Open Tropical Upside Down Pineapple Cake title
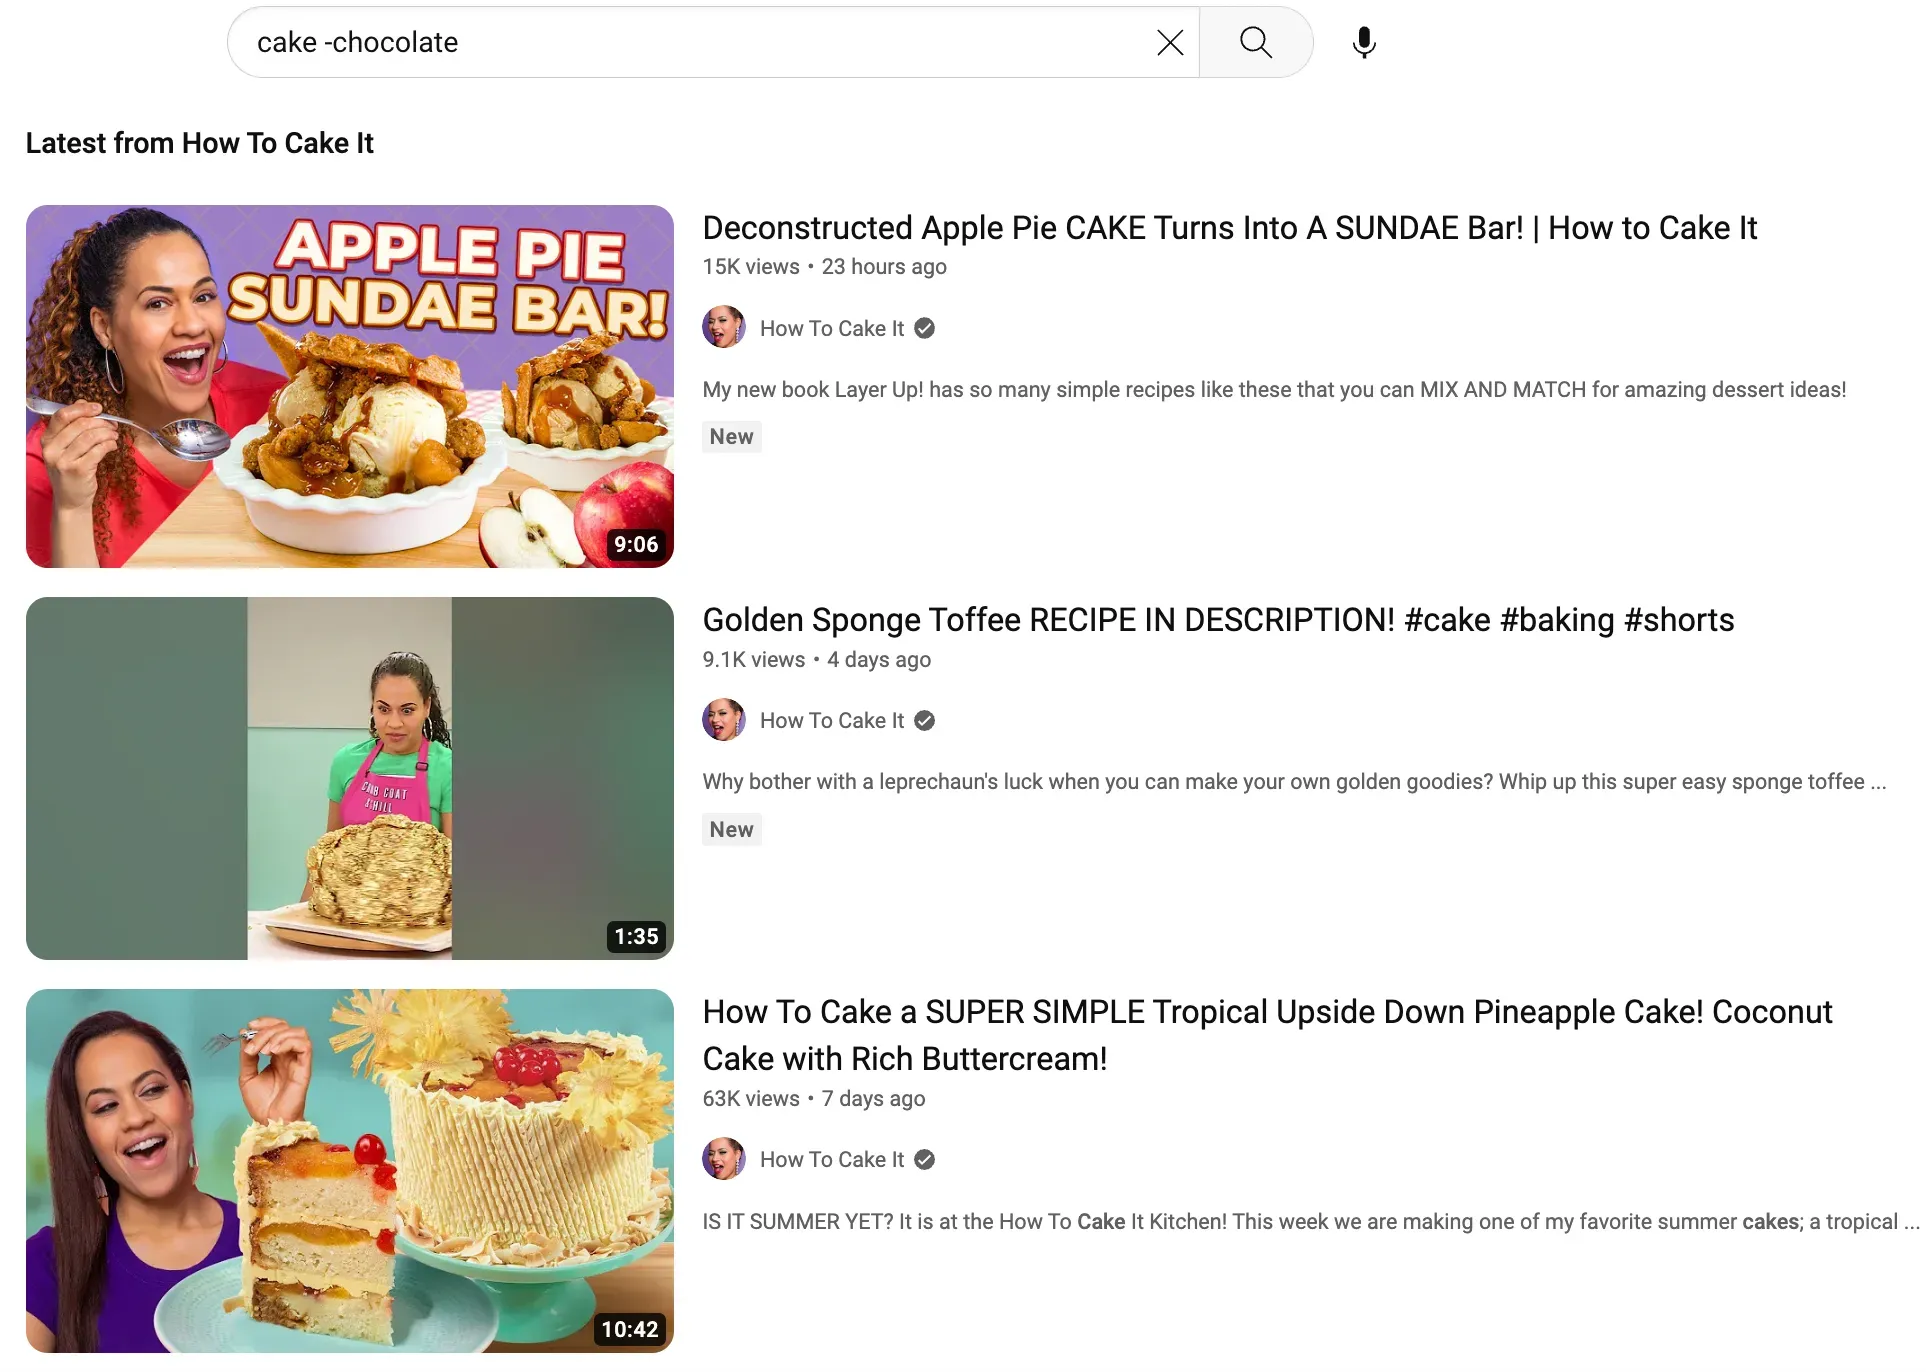The height and width of the screenshot is (1372, 1926). pos(1266,1034)
